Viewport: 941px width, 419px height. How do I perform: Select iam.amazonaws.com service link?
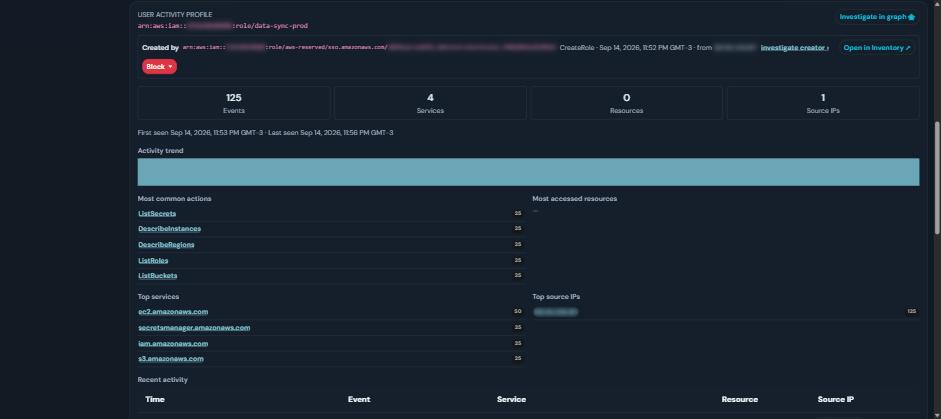coord(173,343)
